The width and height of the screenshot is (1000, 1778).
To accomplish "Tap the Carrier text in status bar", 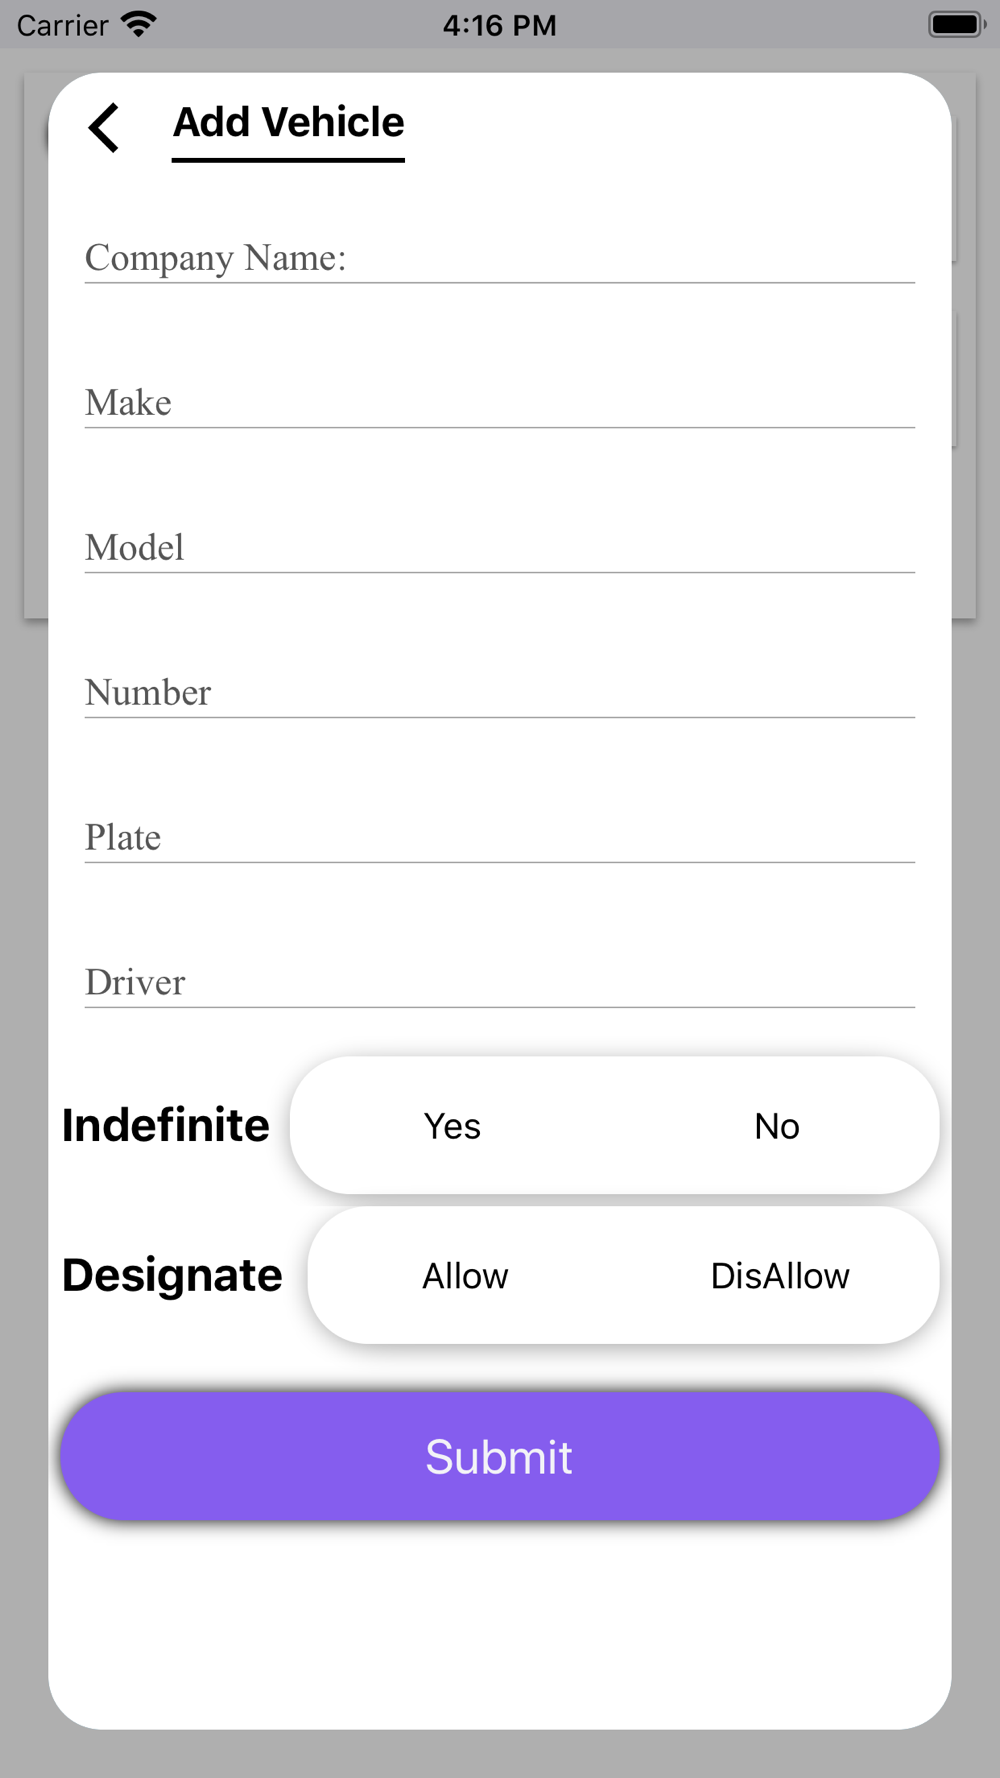I will click(x=62, y=25).
